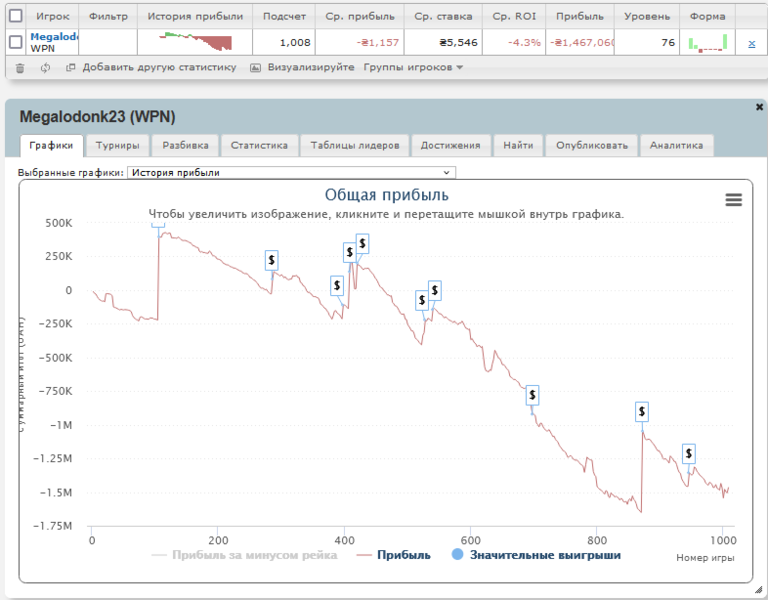Click the Визуализируйте link
768x600 pixels.
pyautogui.click(x=302, y=68)
